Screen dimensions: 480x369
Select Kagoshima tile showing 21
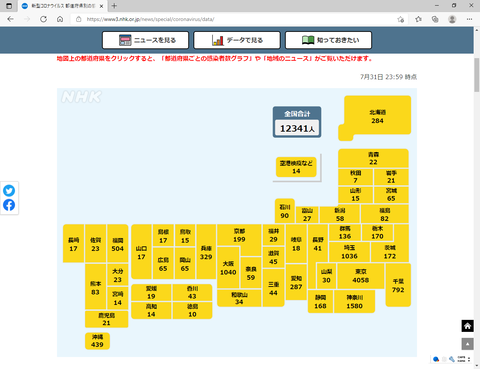pos(106,319)
